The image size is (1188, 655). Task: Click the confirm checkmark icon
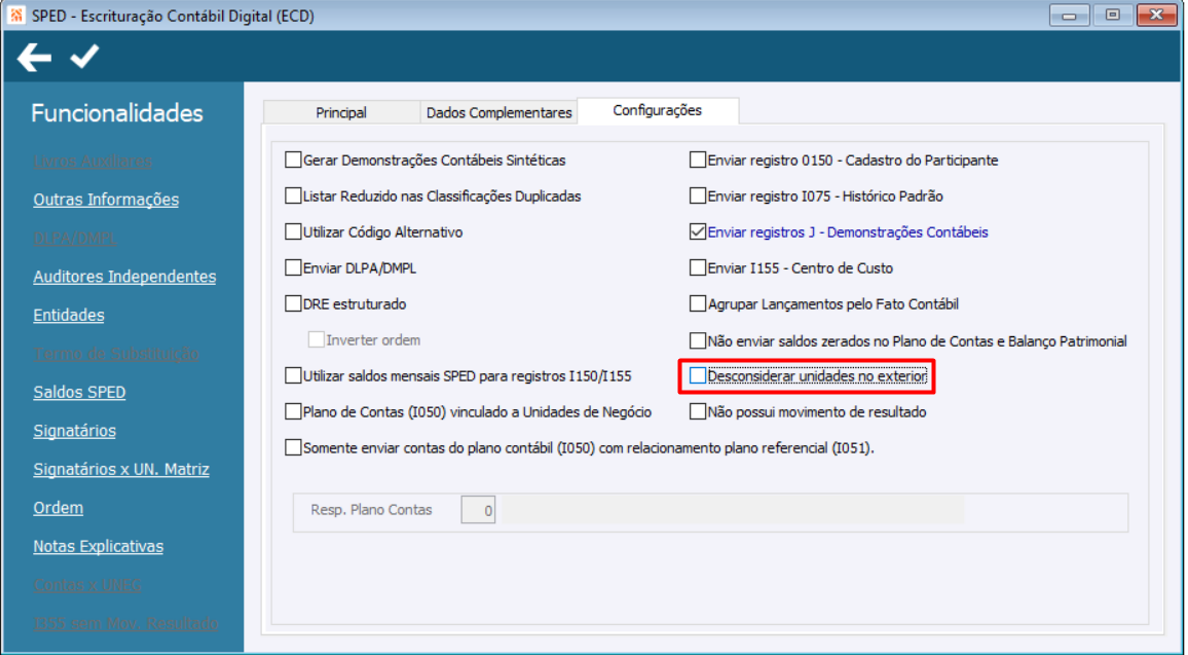click(84, 56)
